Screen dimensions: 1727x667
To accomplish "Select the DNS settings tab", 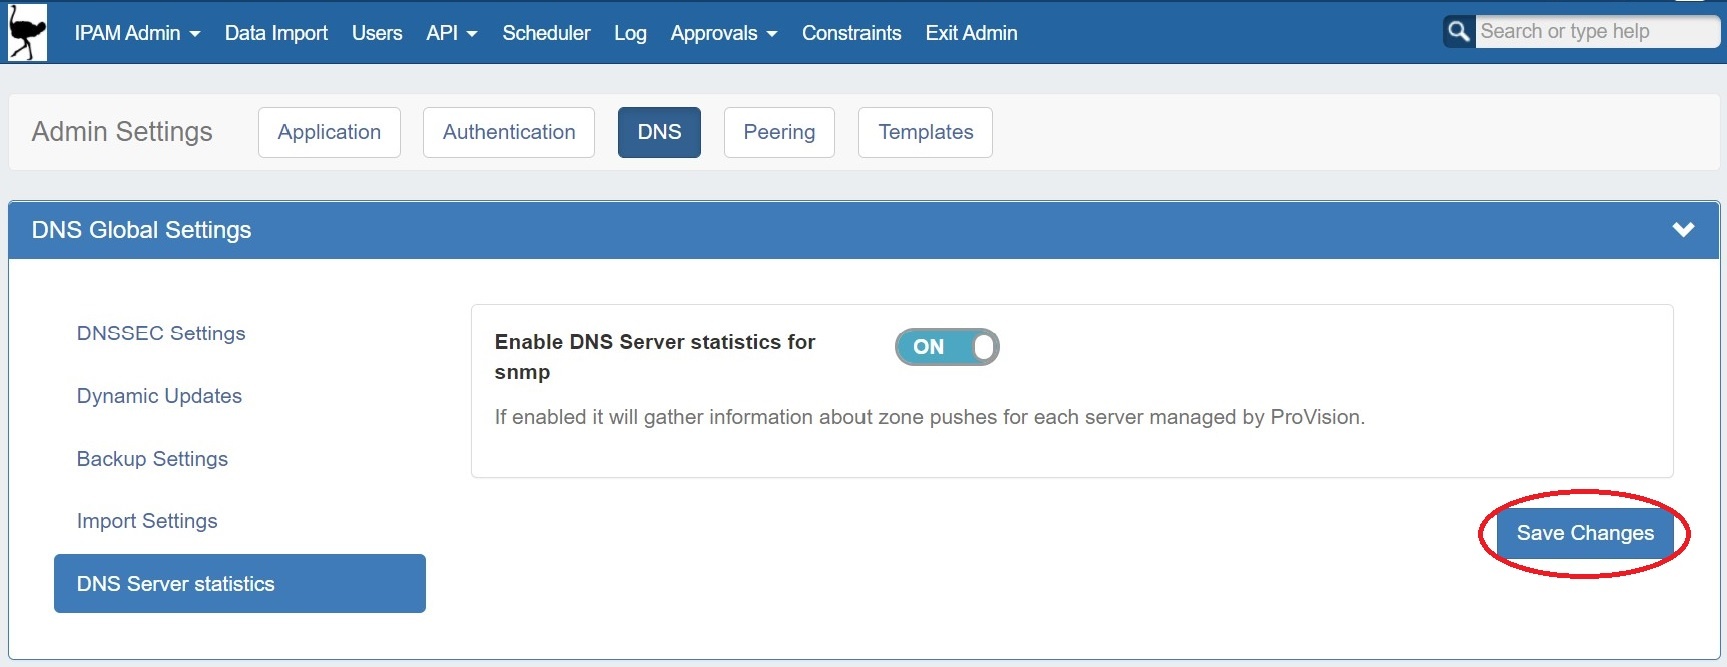I will (659, 132).
